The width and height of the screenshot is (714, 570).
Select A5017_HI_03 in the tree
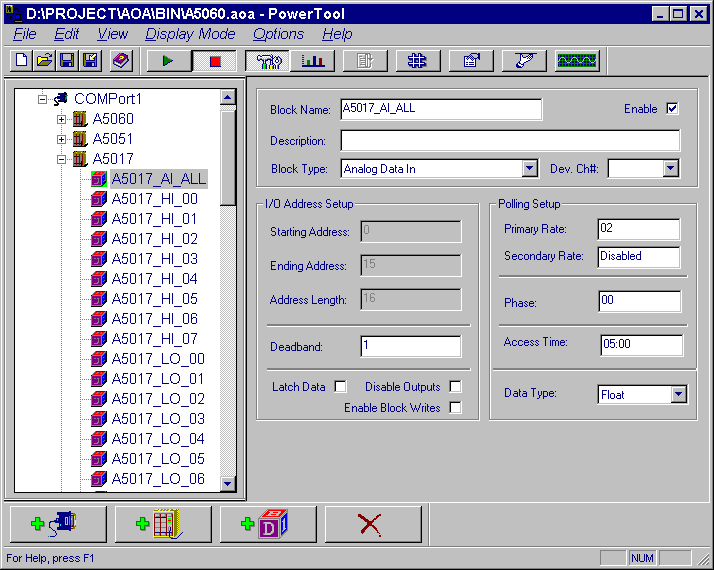pyautogui.click(x=154, y=259)
